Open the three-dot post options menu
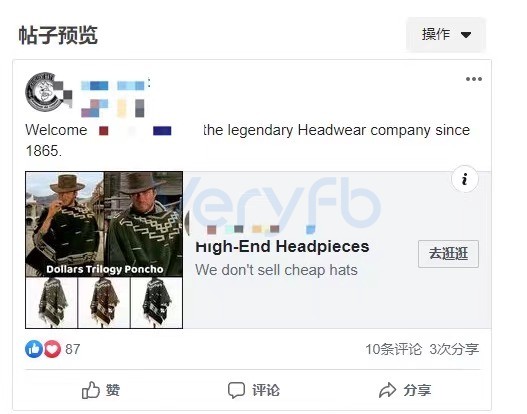 pyautogui.click(x=474, y=79)
